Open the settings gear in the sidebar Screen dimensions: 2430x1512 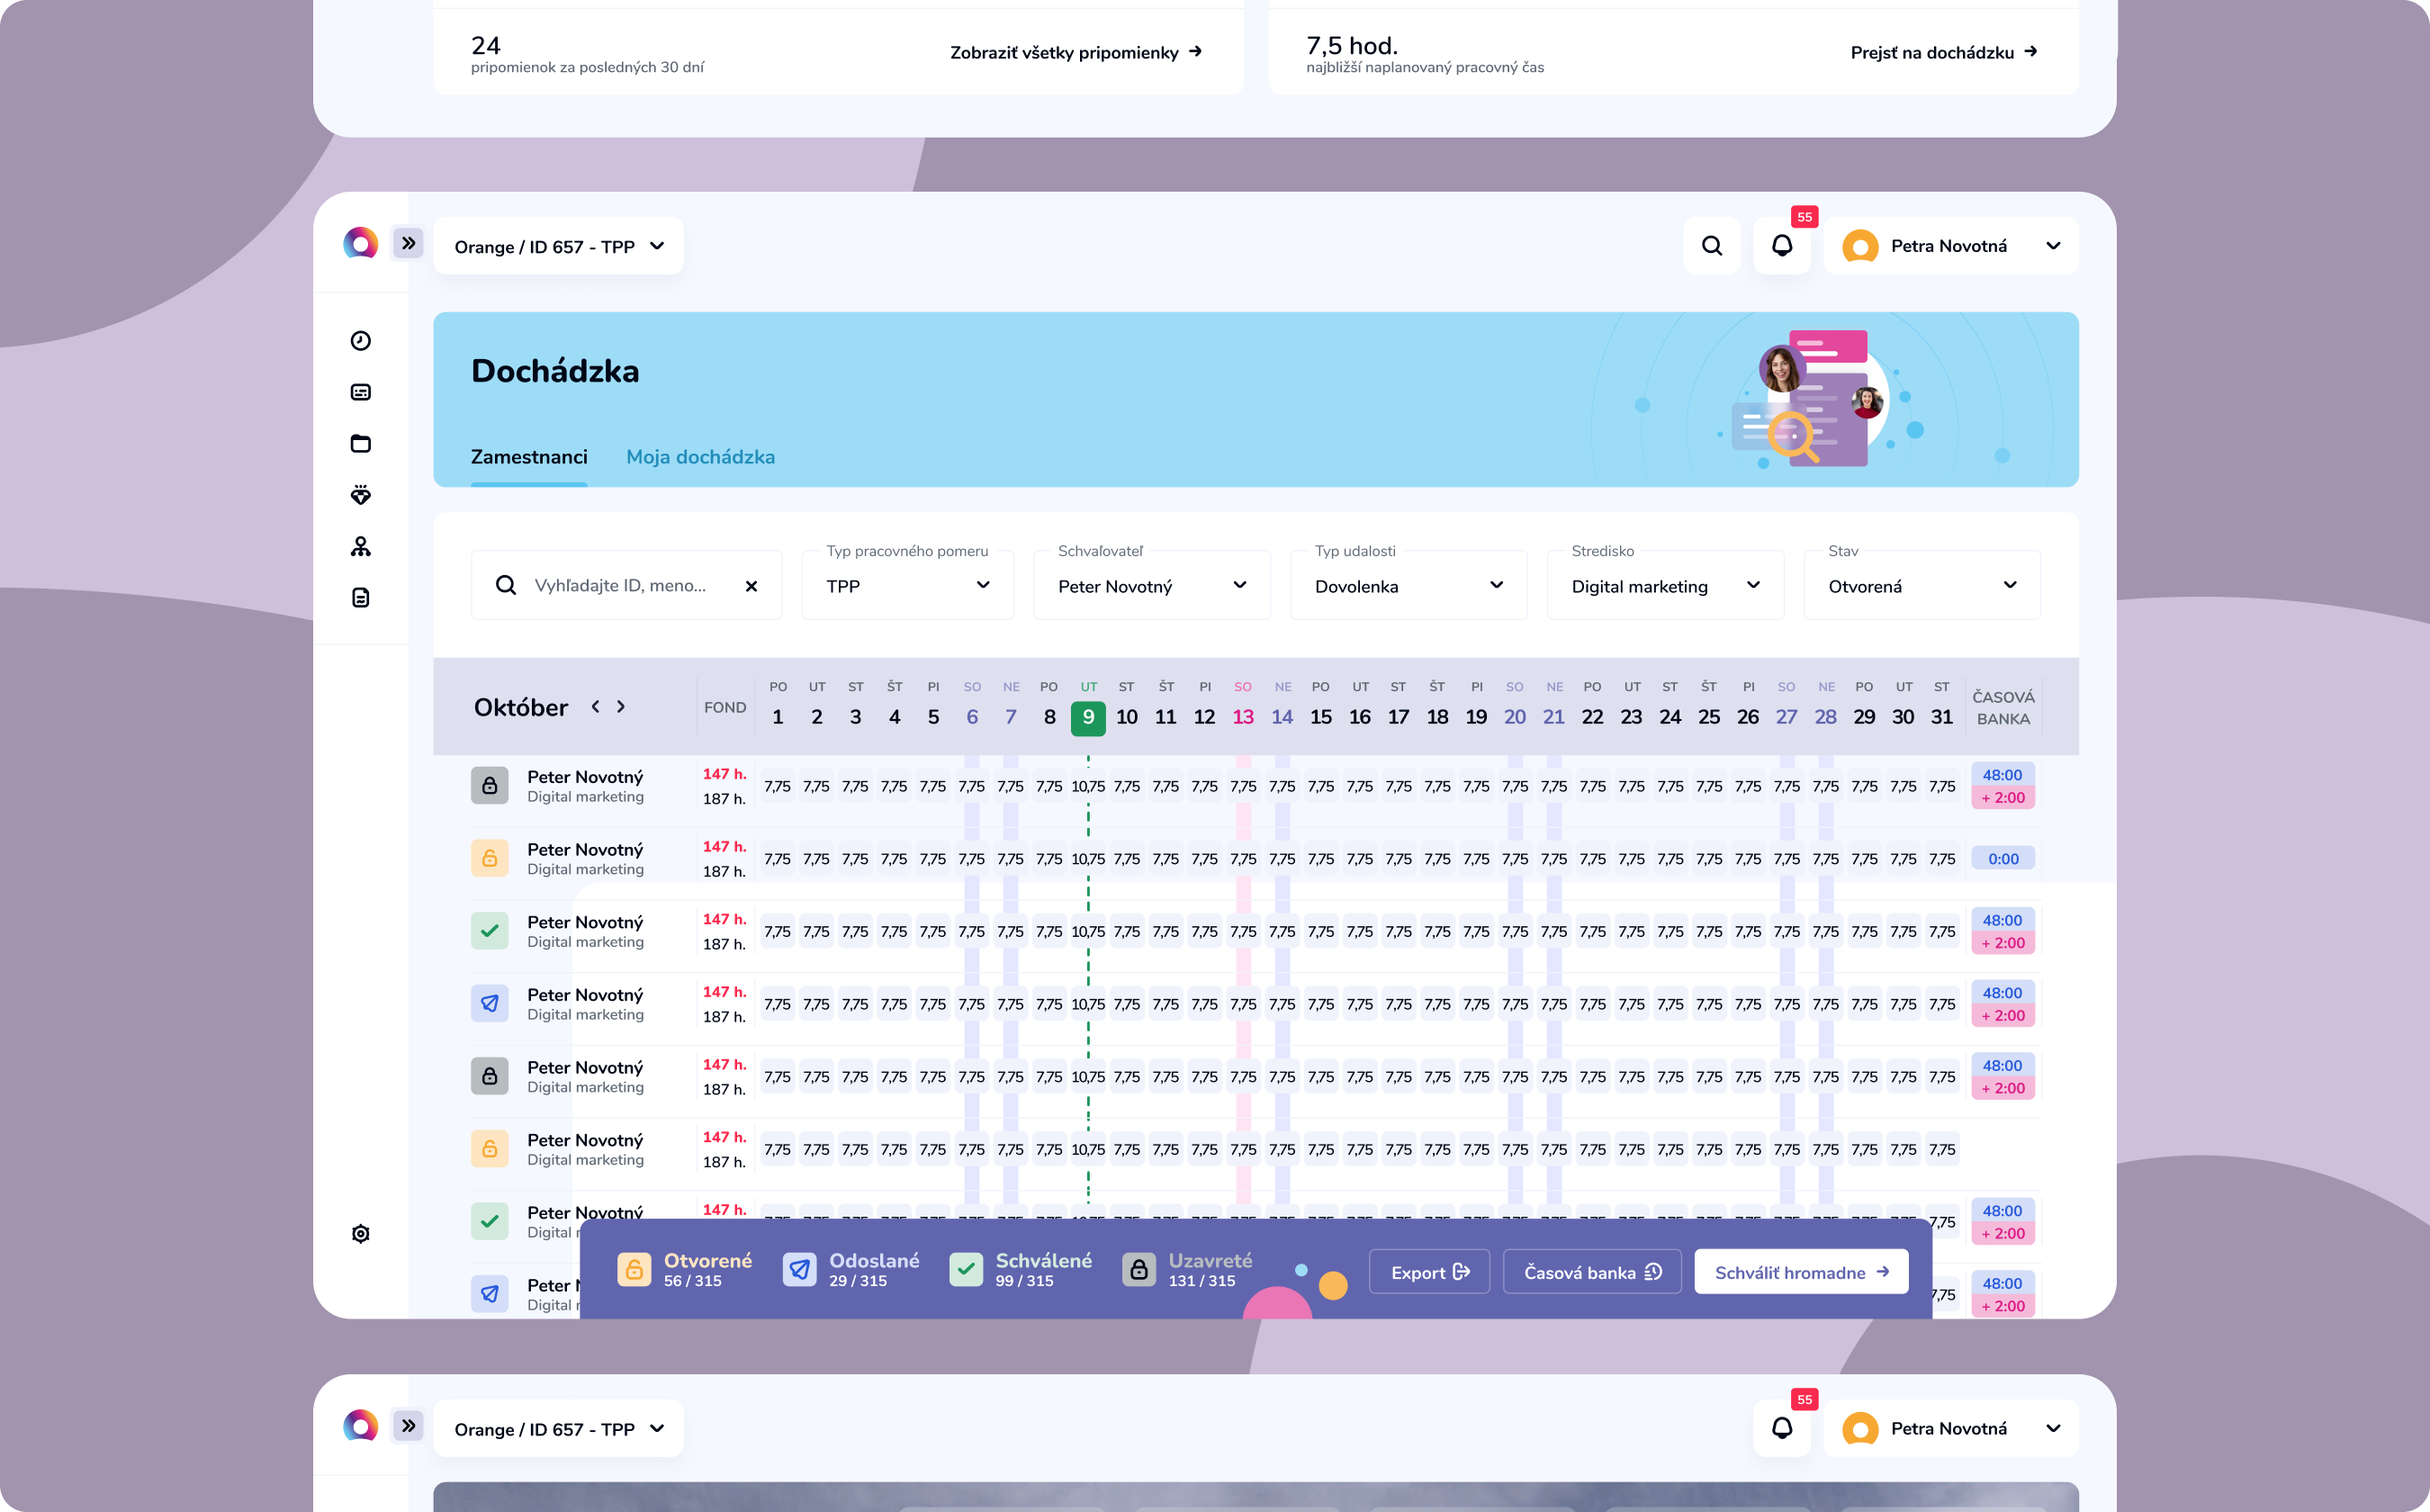[361, 1234]
